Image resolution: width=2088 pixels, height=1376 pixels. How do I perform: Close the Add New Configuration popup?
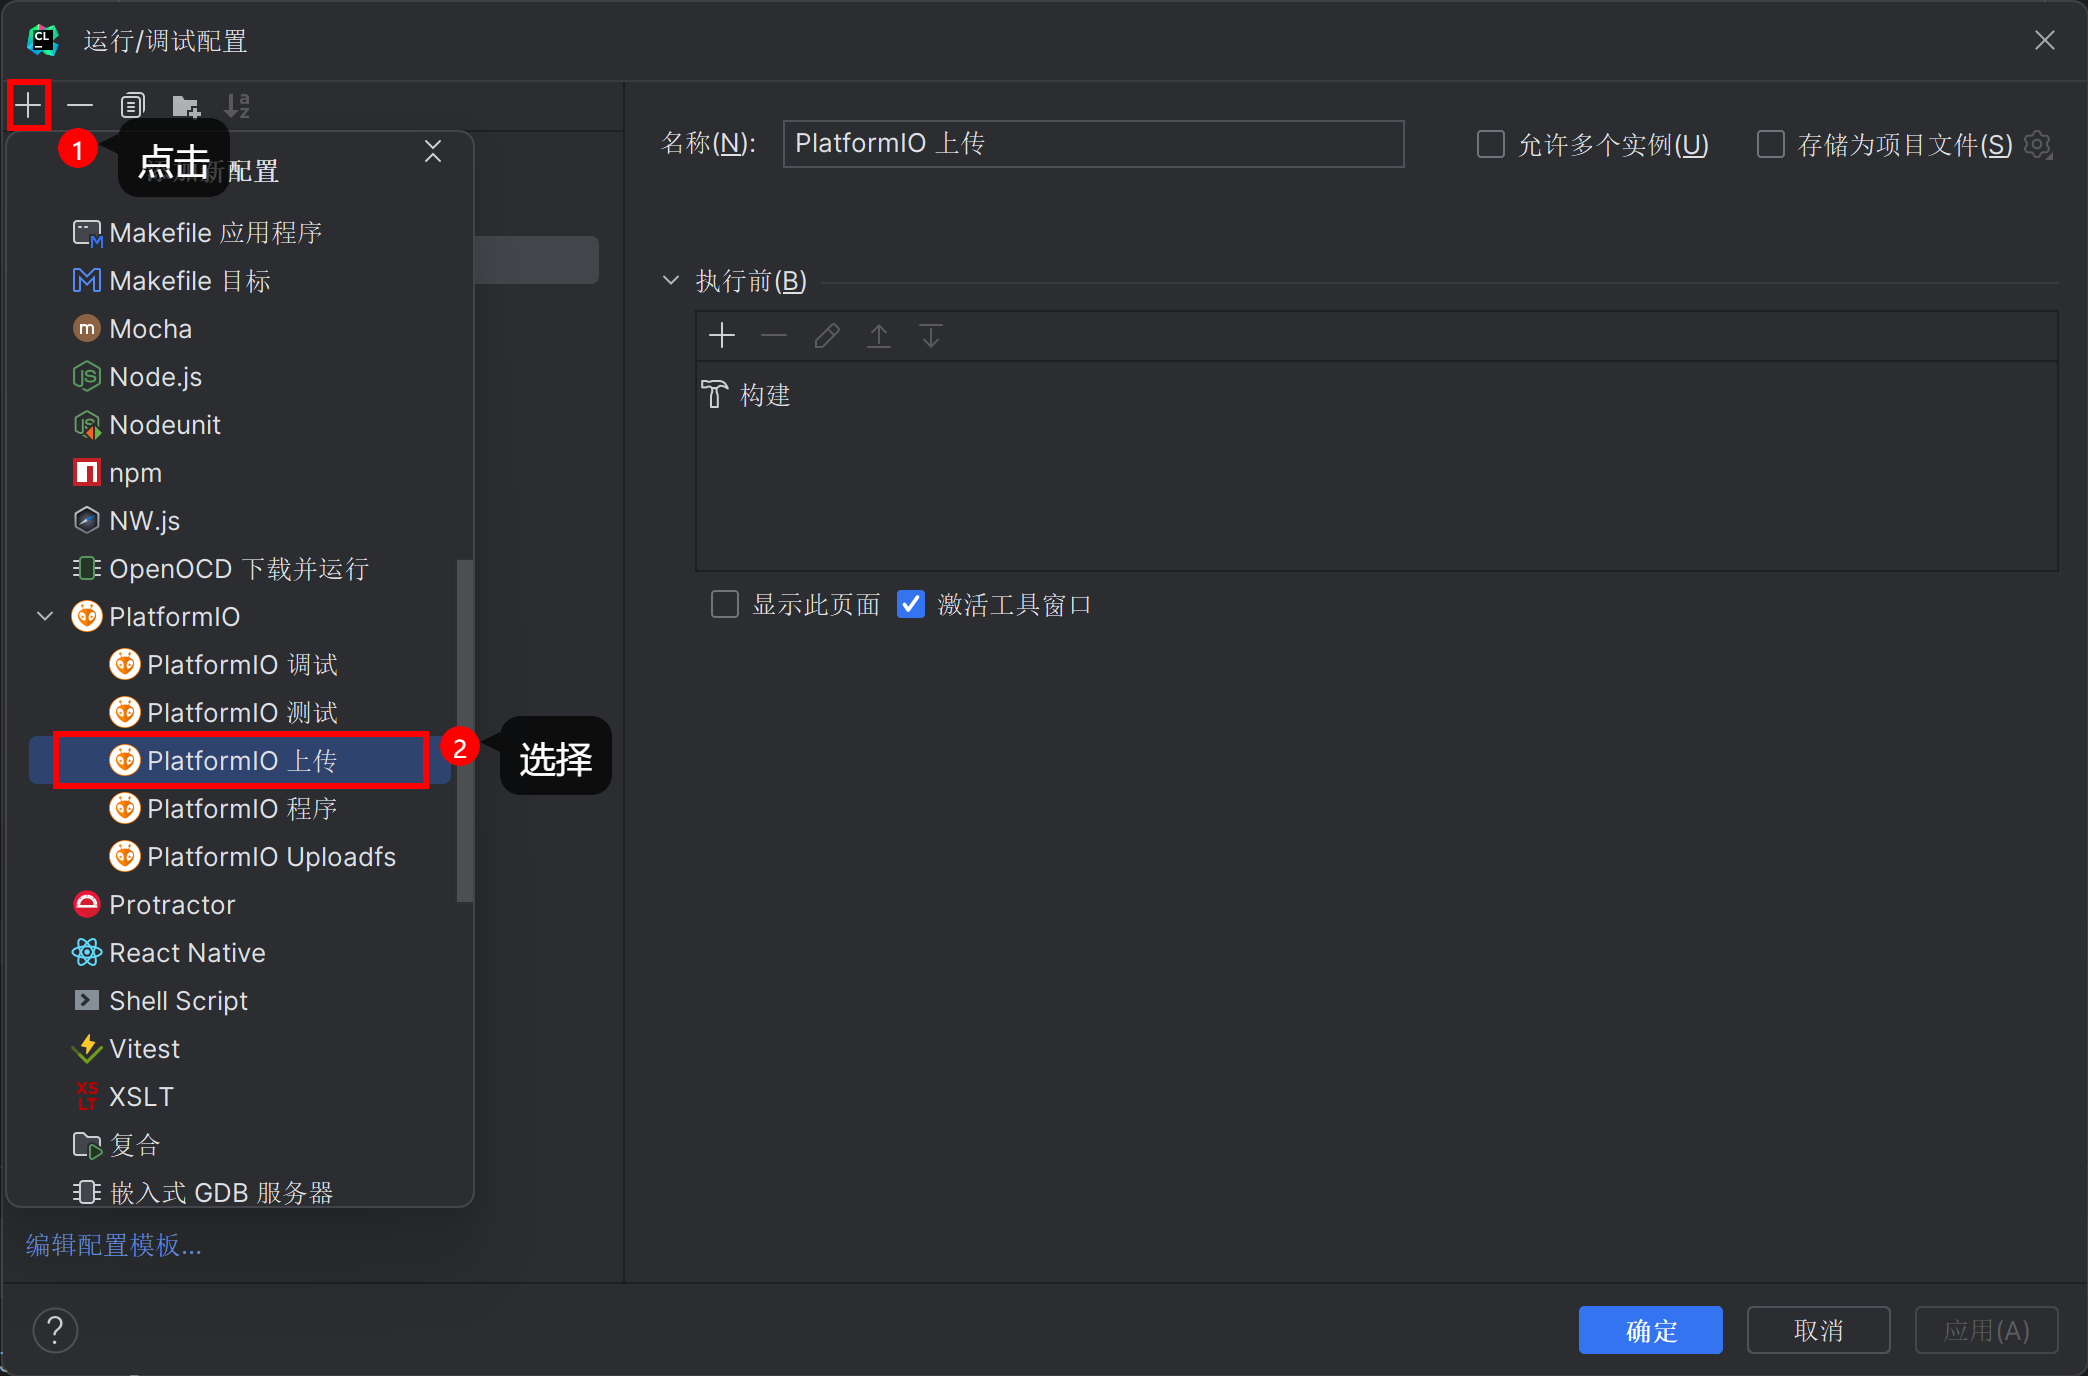(433, 151)
